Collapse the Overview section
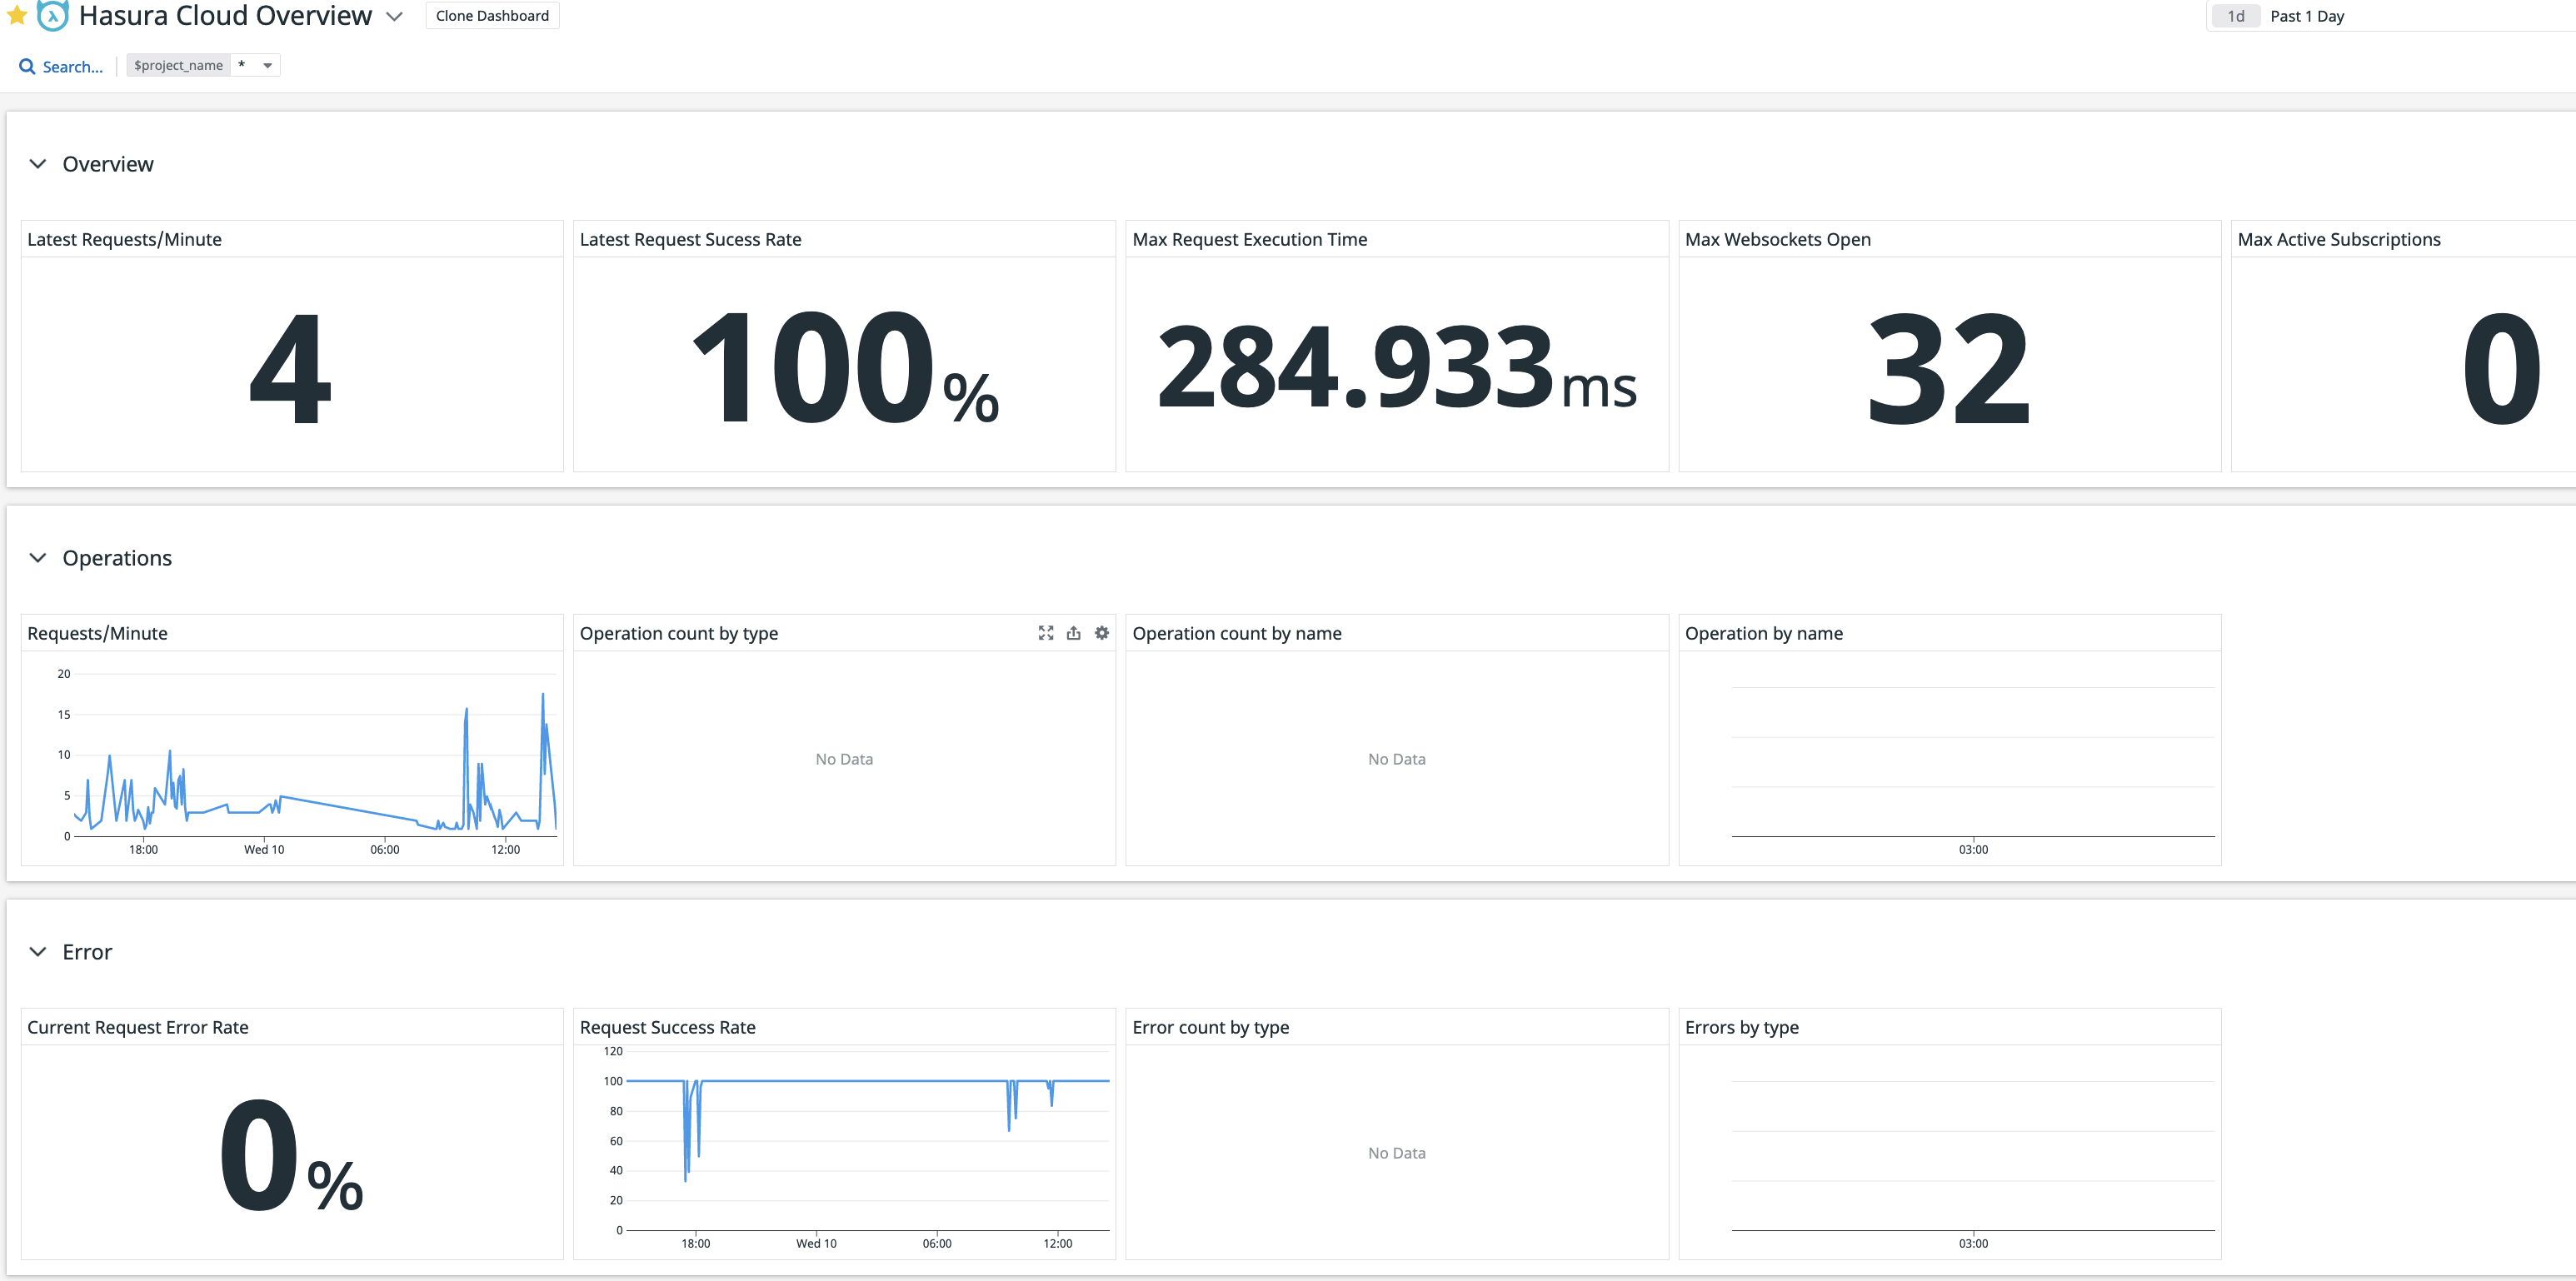Screen dimensions: 2576x1281 click(x=38, y=163)
